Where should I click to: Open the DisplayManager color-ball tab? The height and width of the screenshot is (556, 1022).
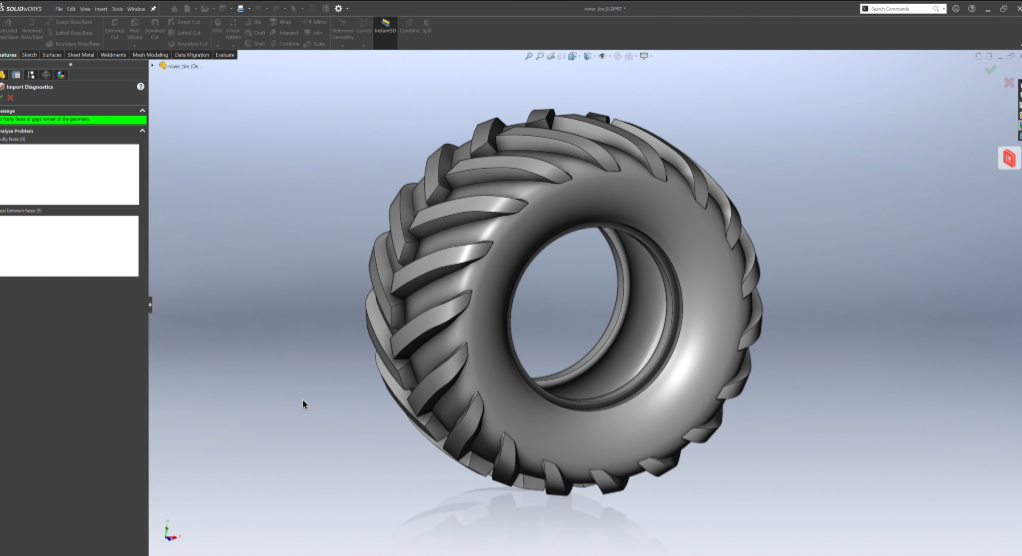(61, 75)
